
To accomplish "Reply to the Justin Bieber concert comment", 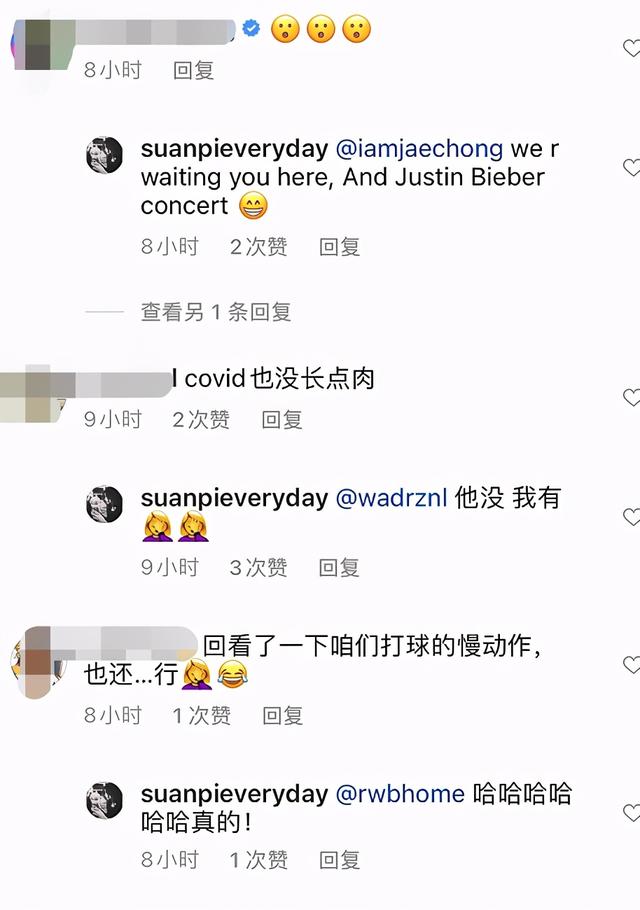I will (339, 247).
